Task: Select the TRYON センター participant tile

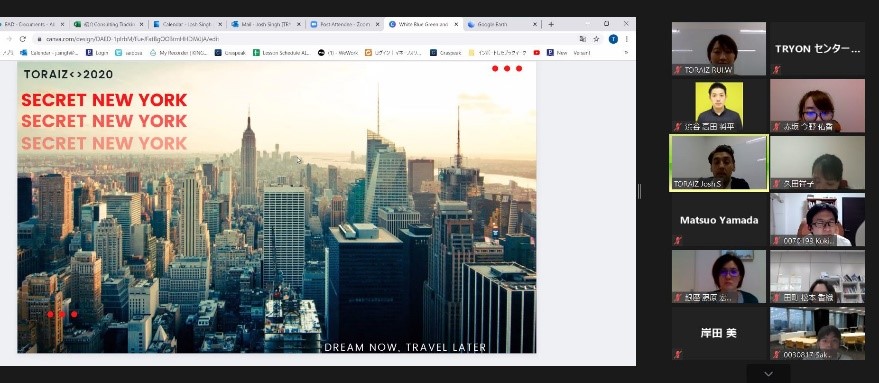Action: pyautogui.click(x=817, y=49)
